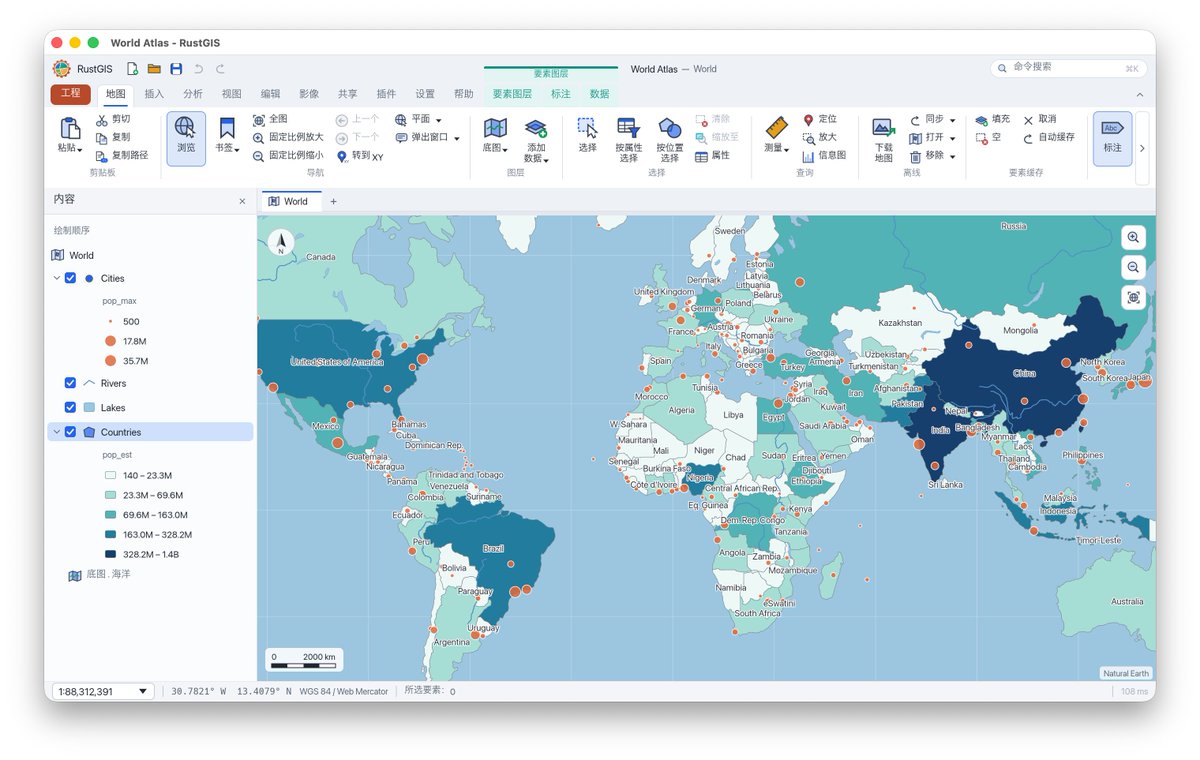Click the 复制 copy button
The image size is (1200, 760).
click(x=113, y=137)
